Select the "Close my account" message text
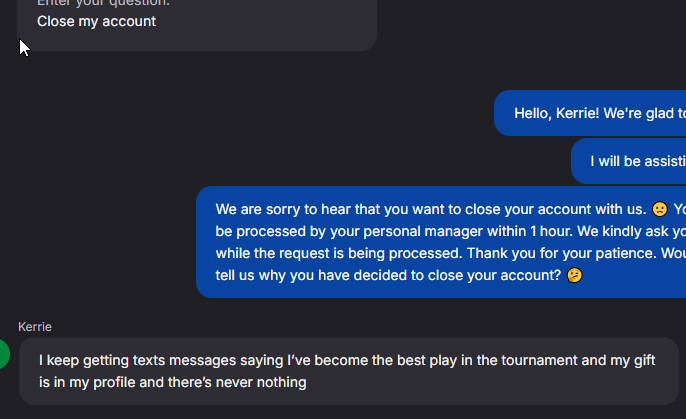 pyautogui.click(x=96, y=21)
